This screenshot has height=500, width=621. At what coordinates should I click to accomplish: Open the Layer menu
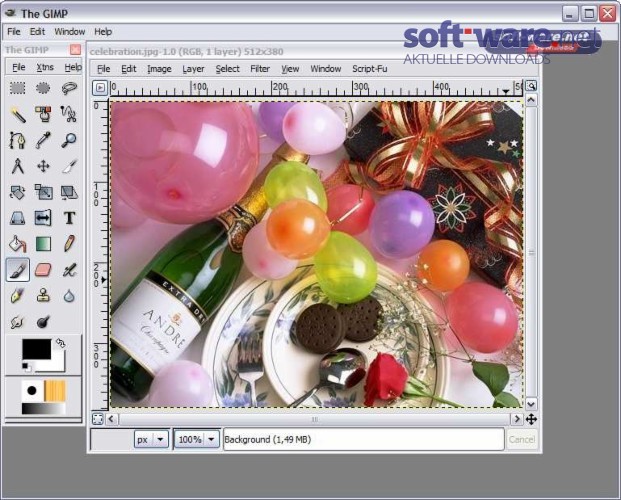pos(193,69)
